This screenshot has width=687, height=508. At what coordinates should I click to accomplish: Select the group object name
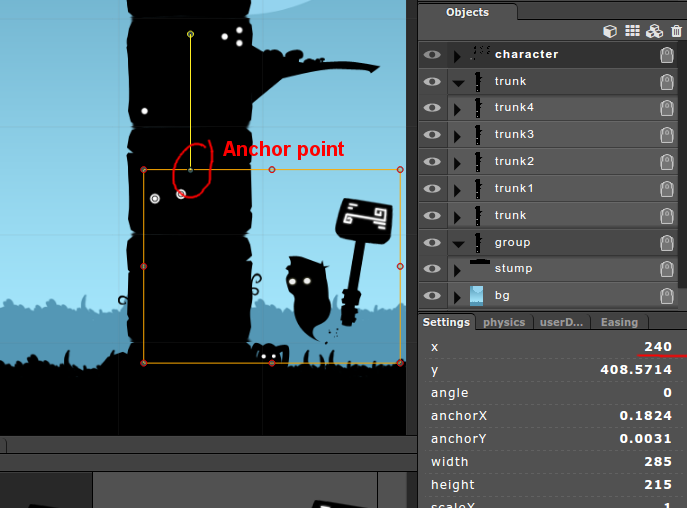[x=513, y=242]
